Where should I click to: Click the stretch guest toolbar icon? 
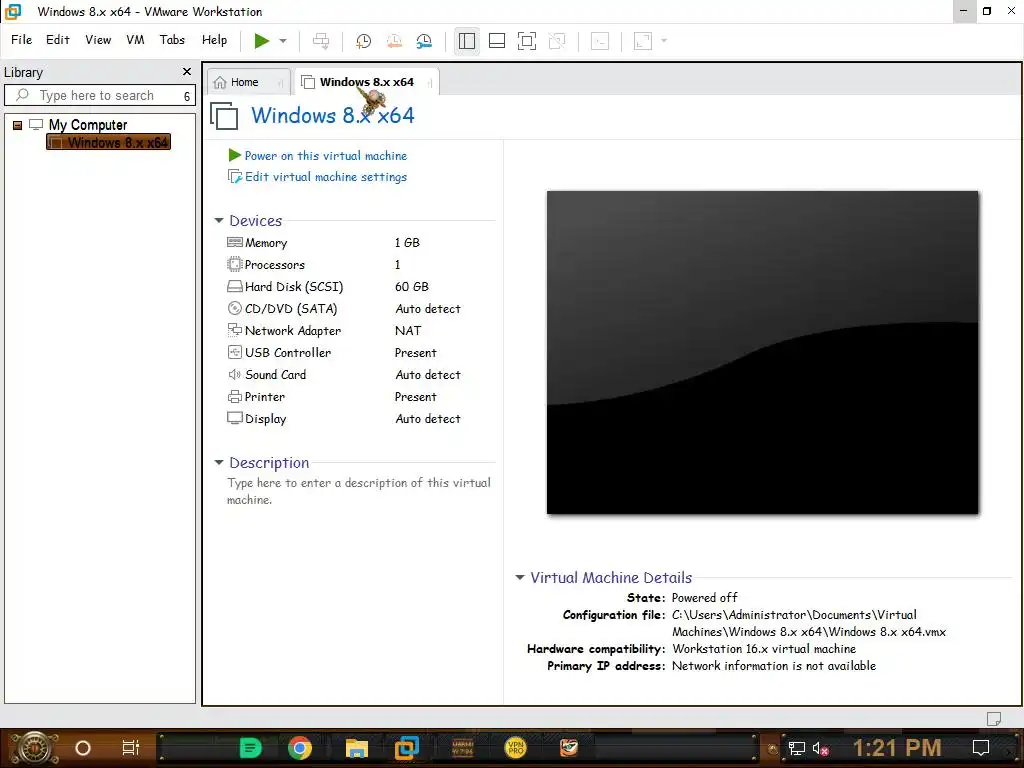point(643,41)
